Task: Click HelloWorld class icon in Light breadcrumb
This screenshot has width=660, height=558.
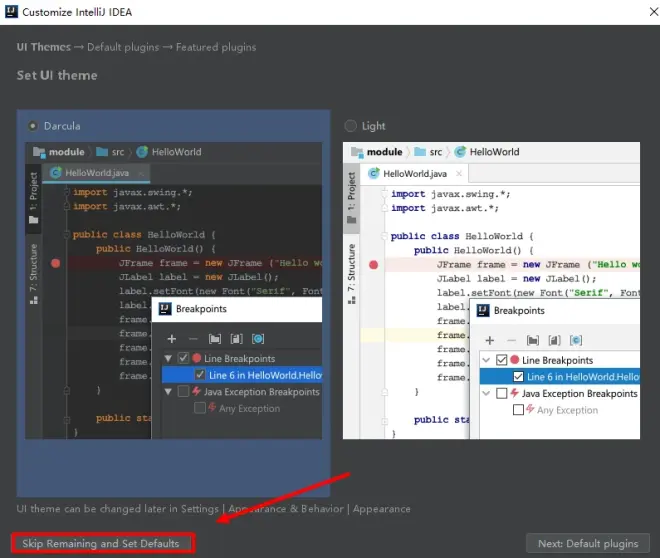Action: [x=460, y=152]
